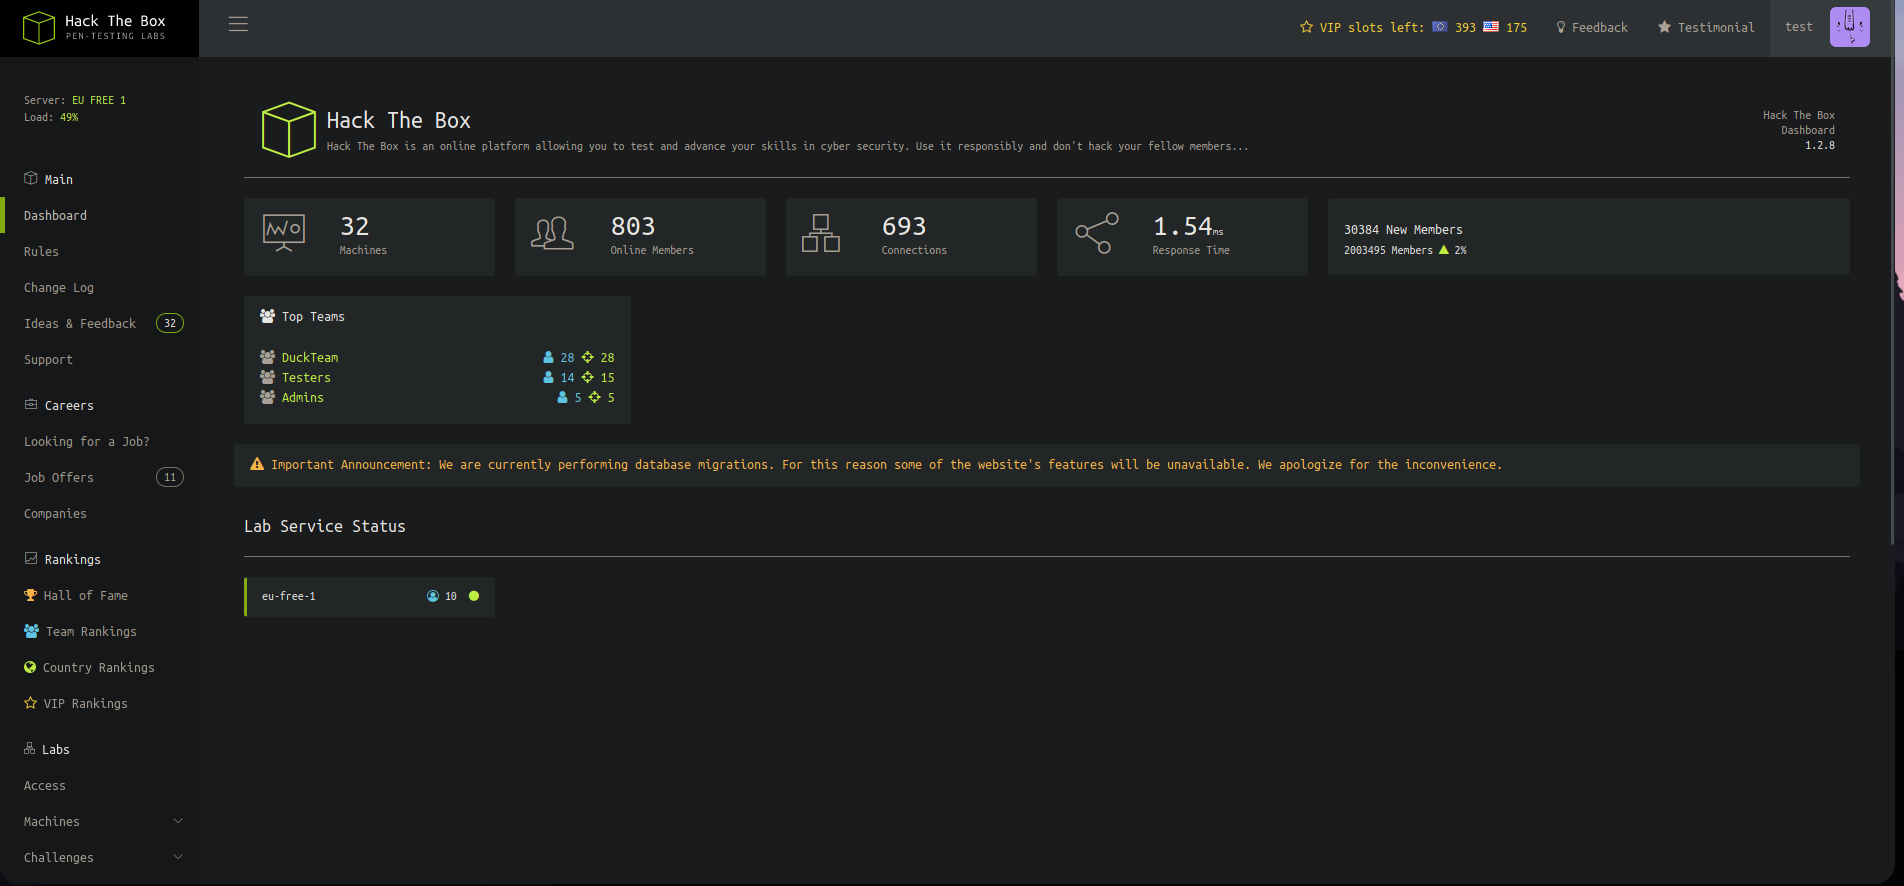The image size is (1904, 886).
Task: Click the Machines presentation board icon
Action: tap(284, 232)
